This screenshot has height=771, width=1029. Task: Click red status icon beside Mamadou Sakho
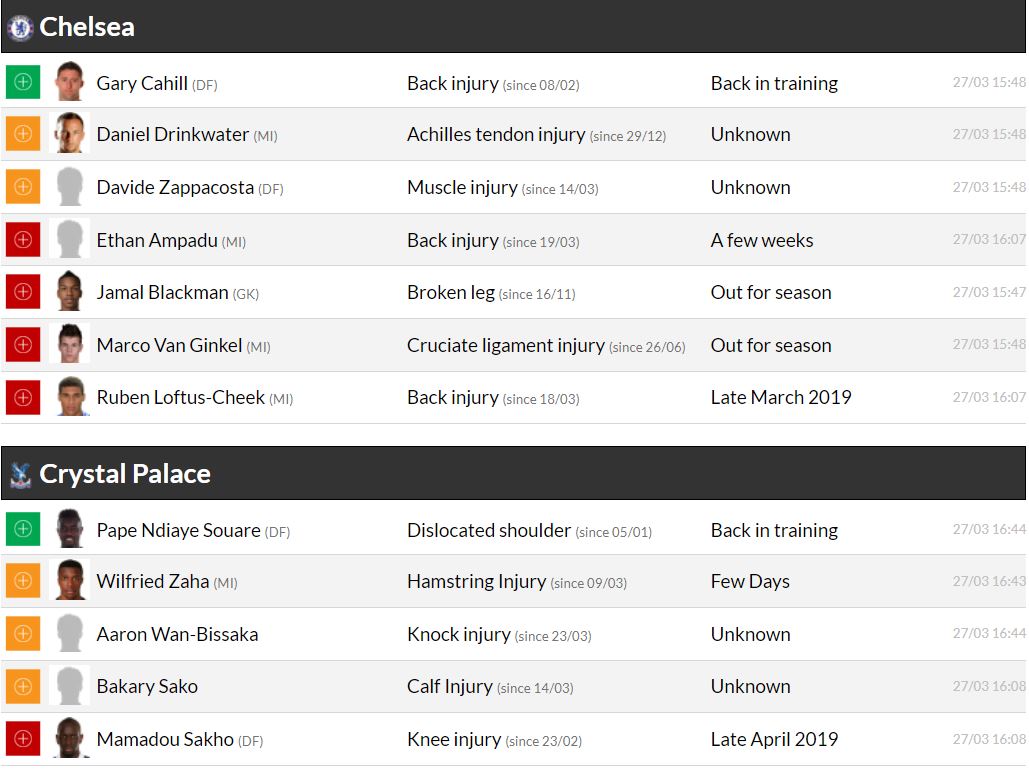tap(23, 739)
